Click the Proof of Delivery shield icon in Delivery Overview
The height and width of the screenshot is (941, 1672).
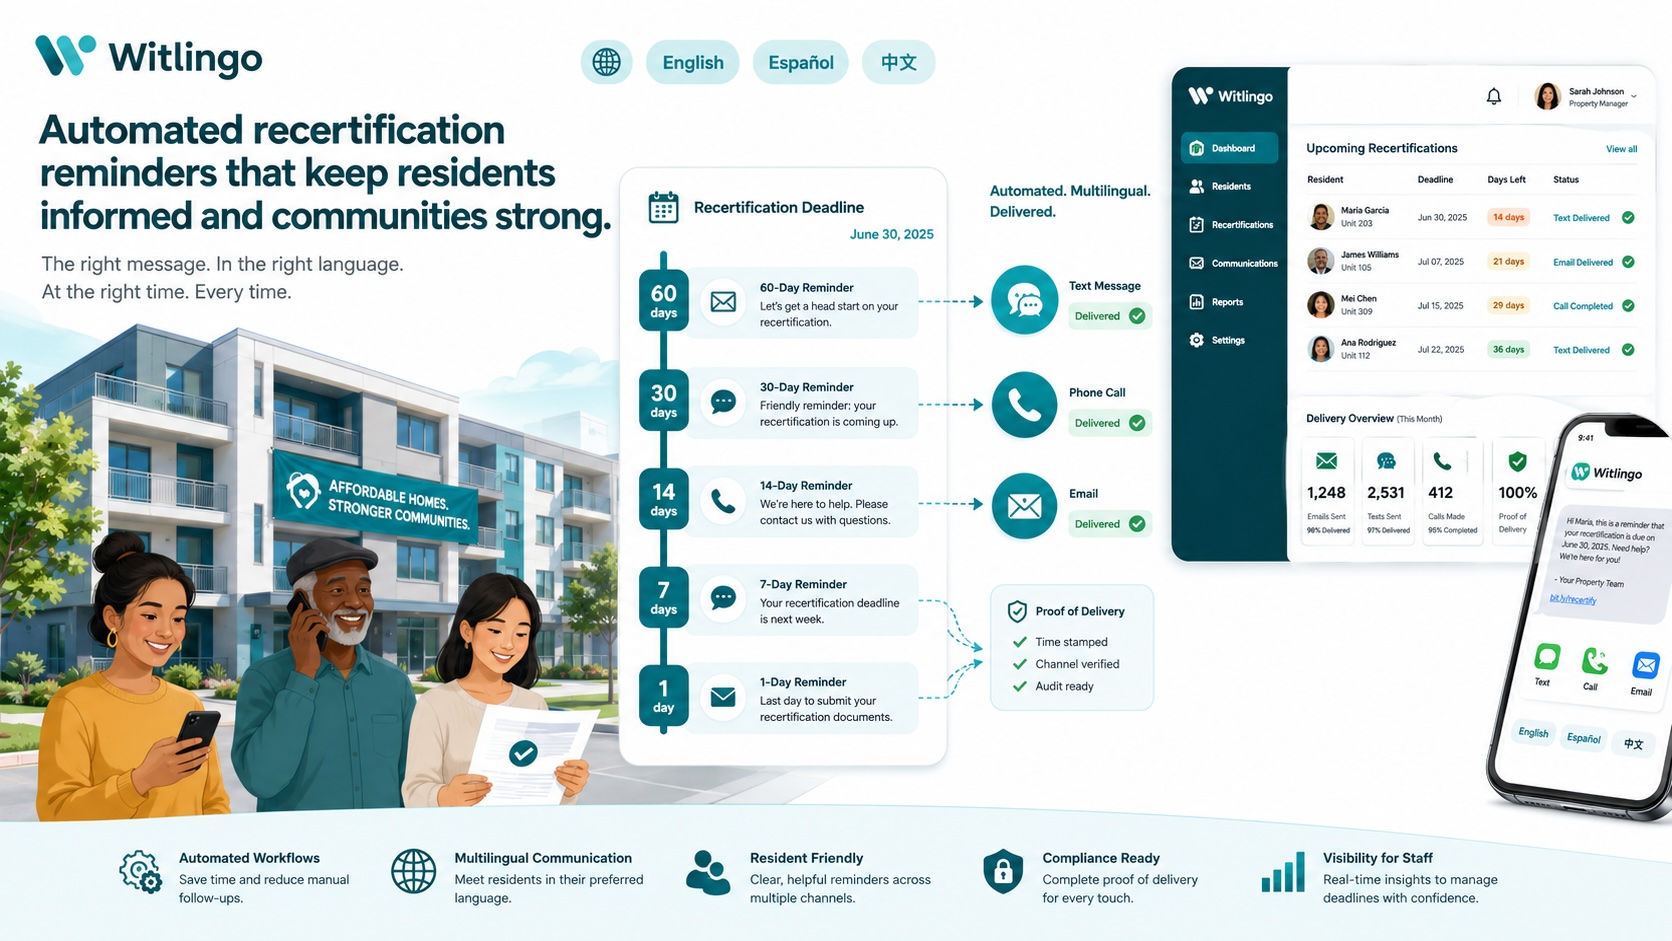pyautogui.click(x=1517, y=461)
